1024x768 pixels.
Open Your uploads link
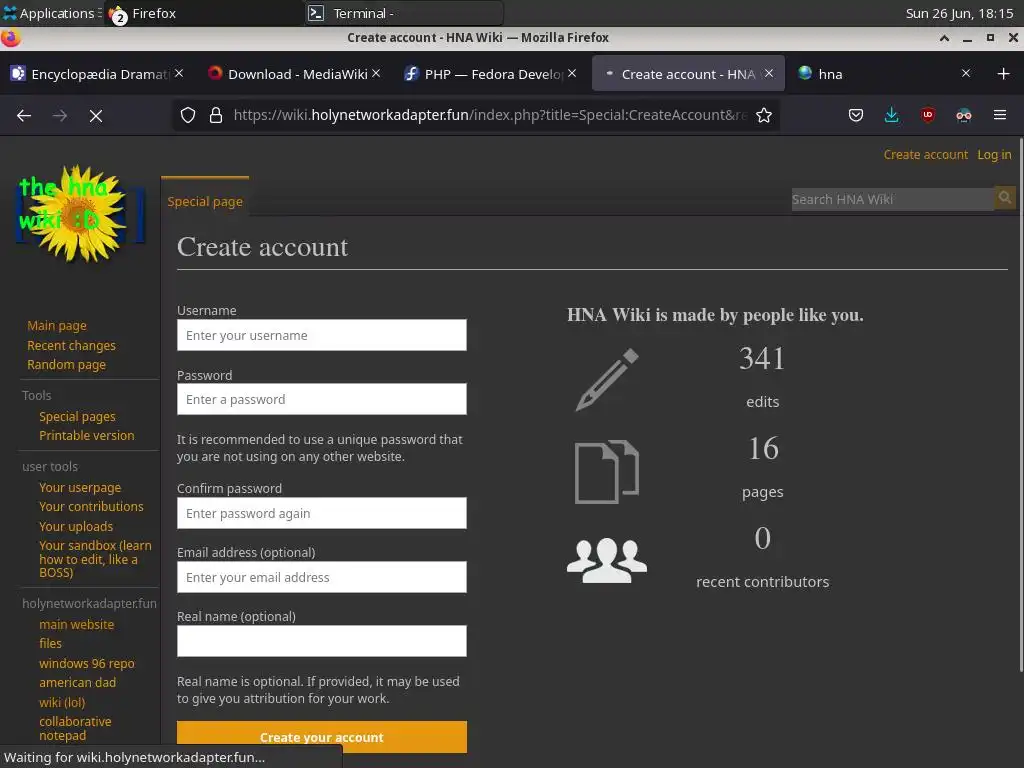tap(76, 526)
